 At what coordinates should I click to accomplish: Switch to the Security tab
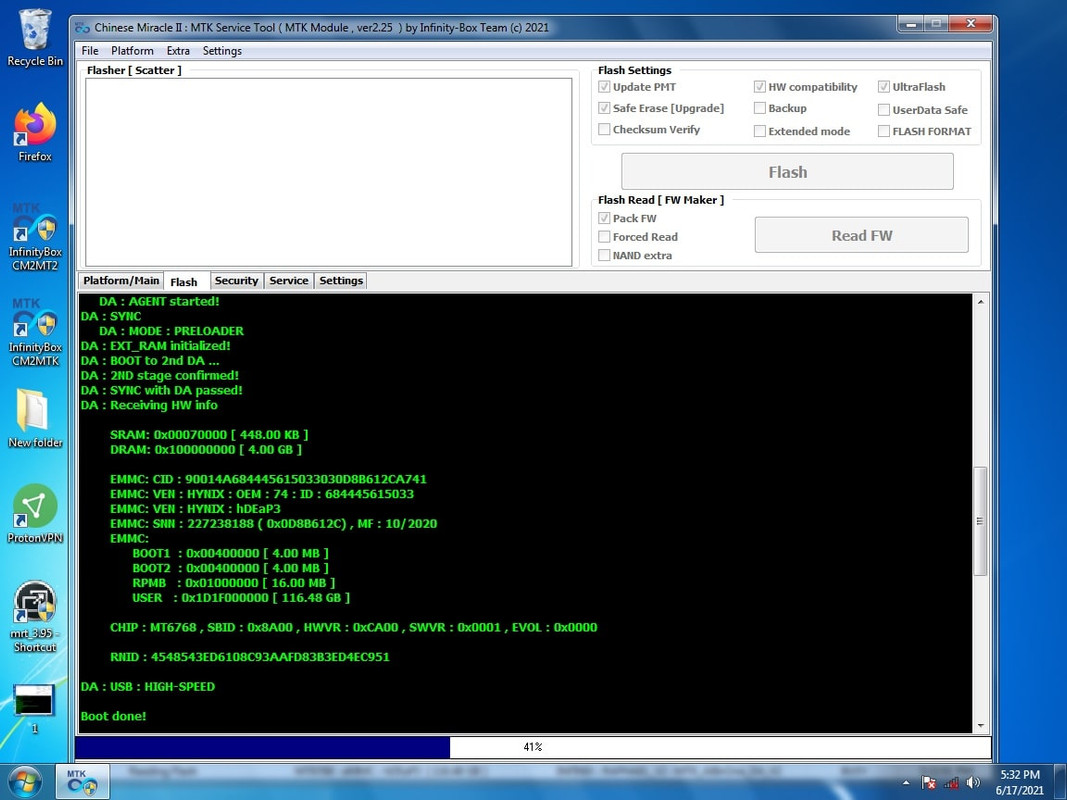[236, 280]
